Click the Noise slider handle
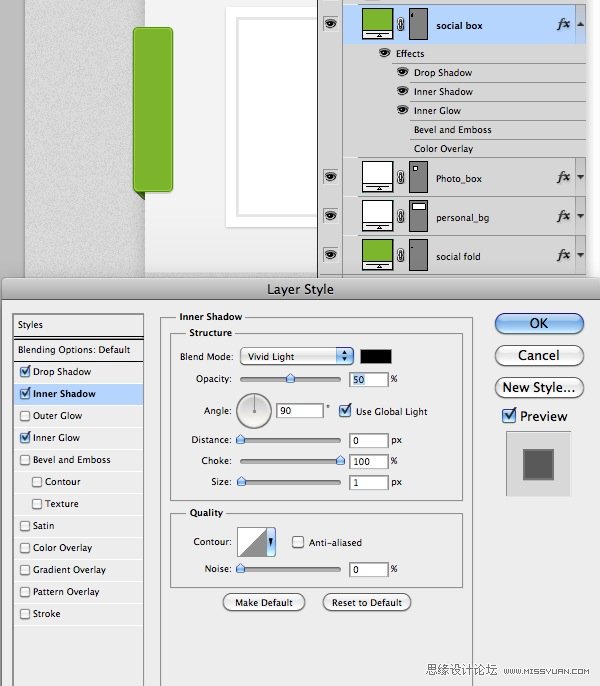The width and height of the screenshot is (600, 686). tap(240, 568)
